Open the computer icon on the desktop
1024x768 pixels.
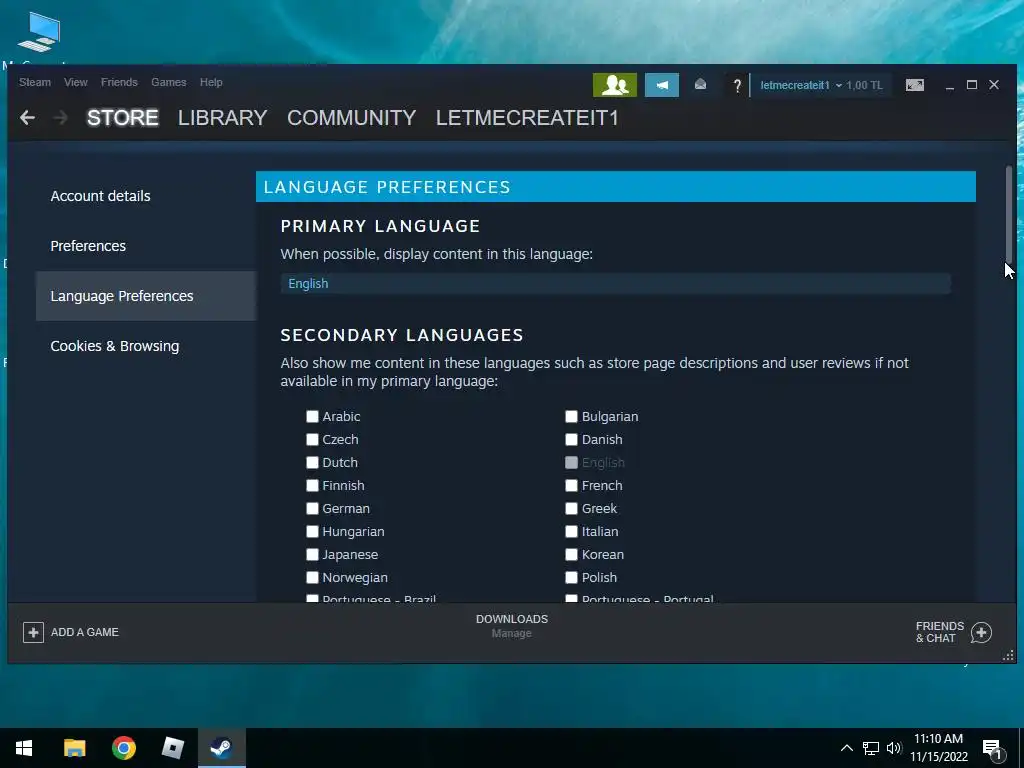[x=40, y=31]
